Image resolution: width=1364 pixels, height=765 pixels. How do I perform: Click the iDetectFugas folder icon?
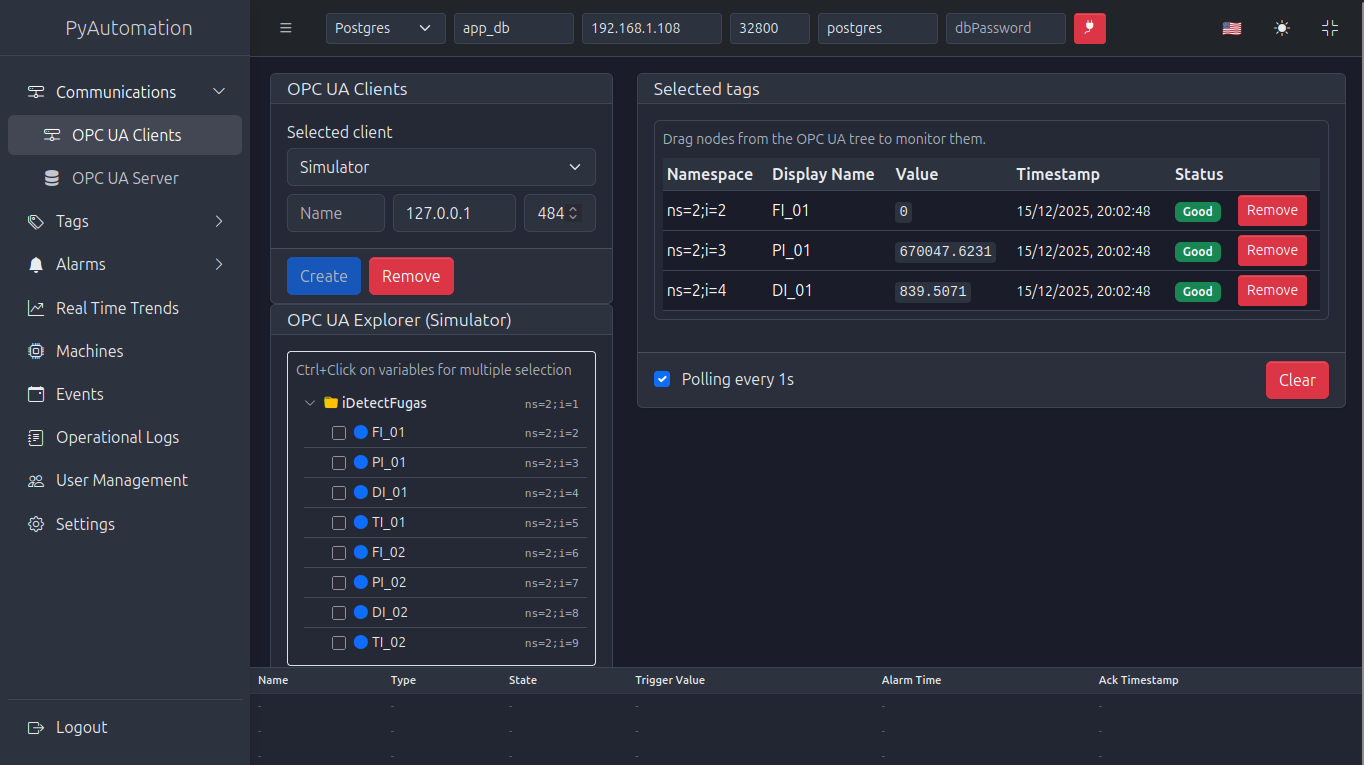tap(331, 403)
